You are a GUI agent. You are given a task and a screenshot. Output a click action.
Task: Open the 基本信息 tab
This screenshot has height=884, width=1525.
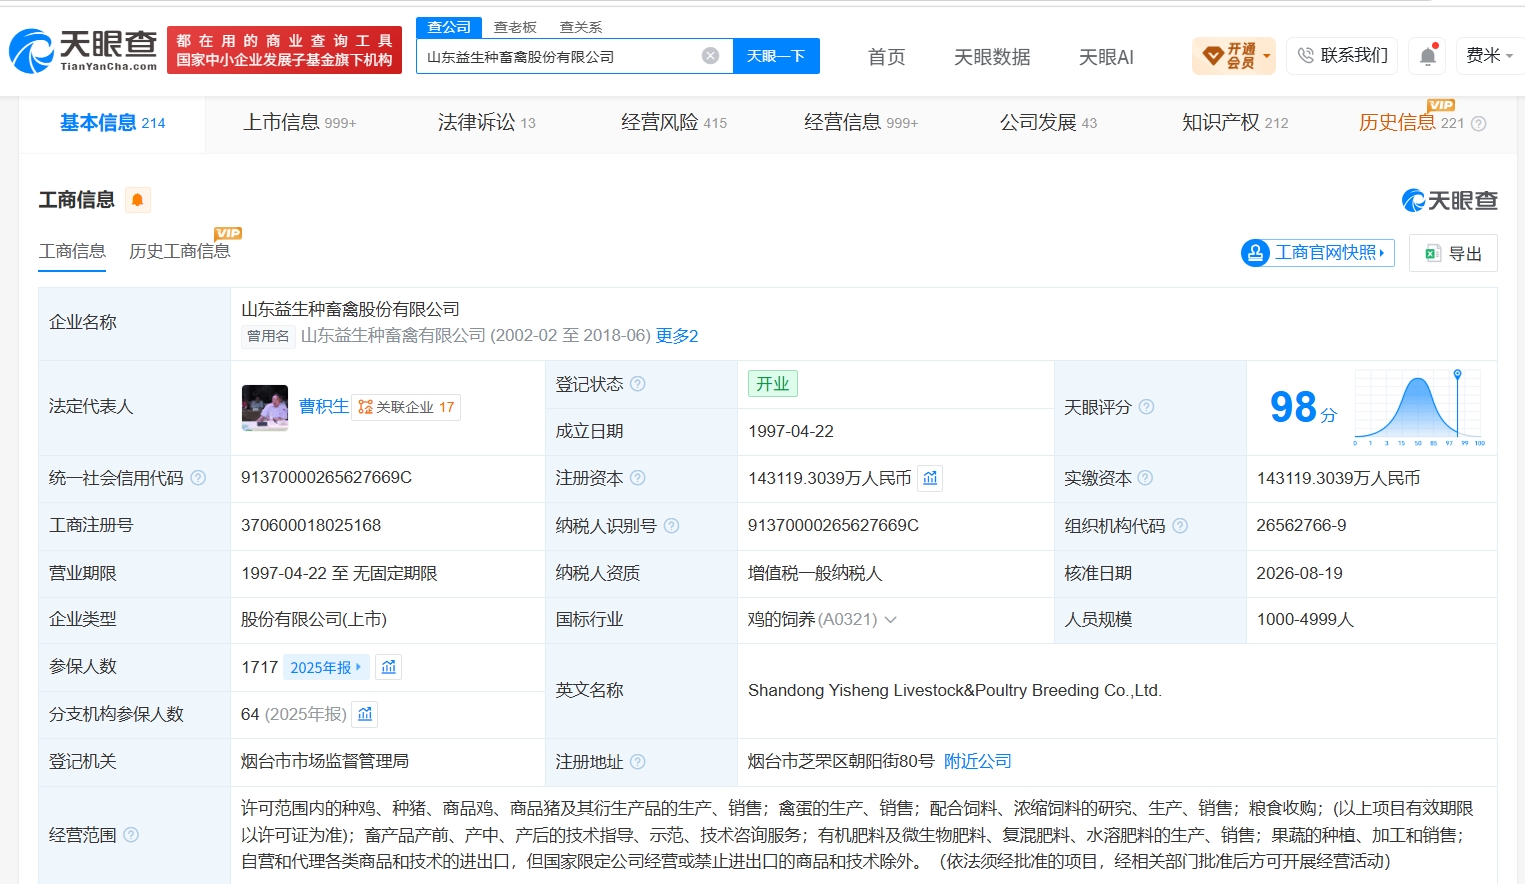(x=112, y=123)
